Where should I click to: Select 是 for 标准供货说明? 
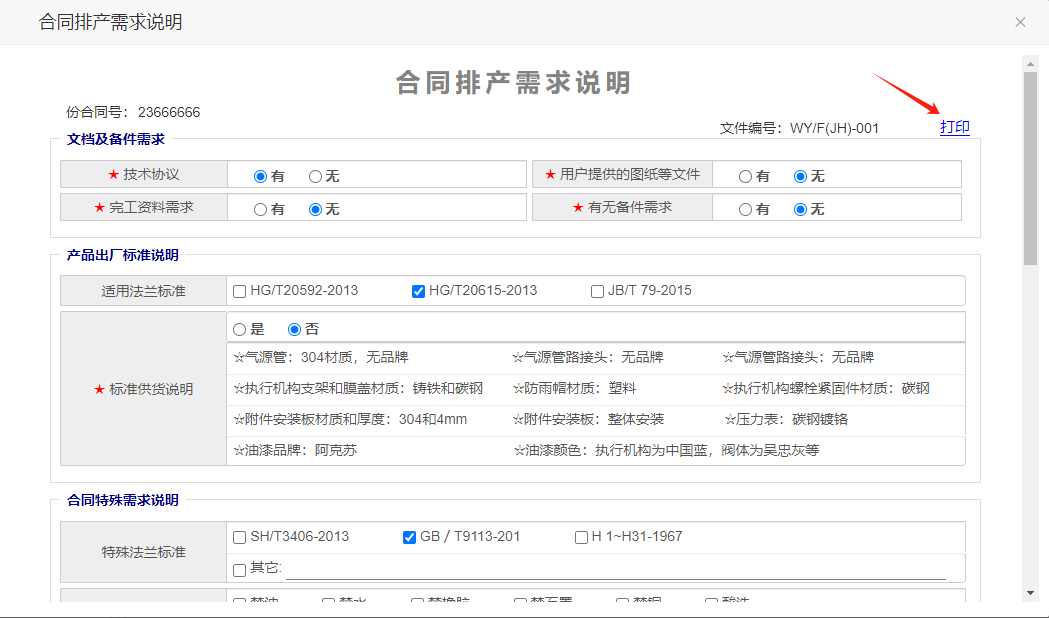(x=239, y=329)
